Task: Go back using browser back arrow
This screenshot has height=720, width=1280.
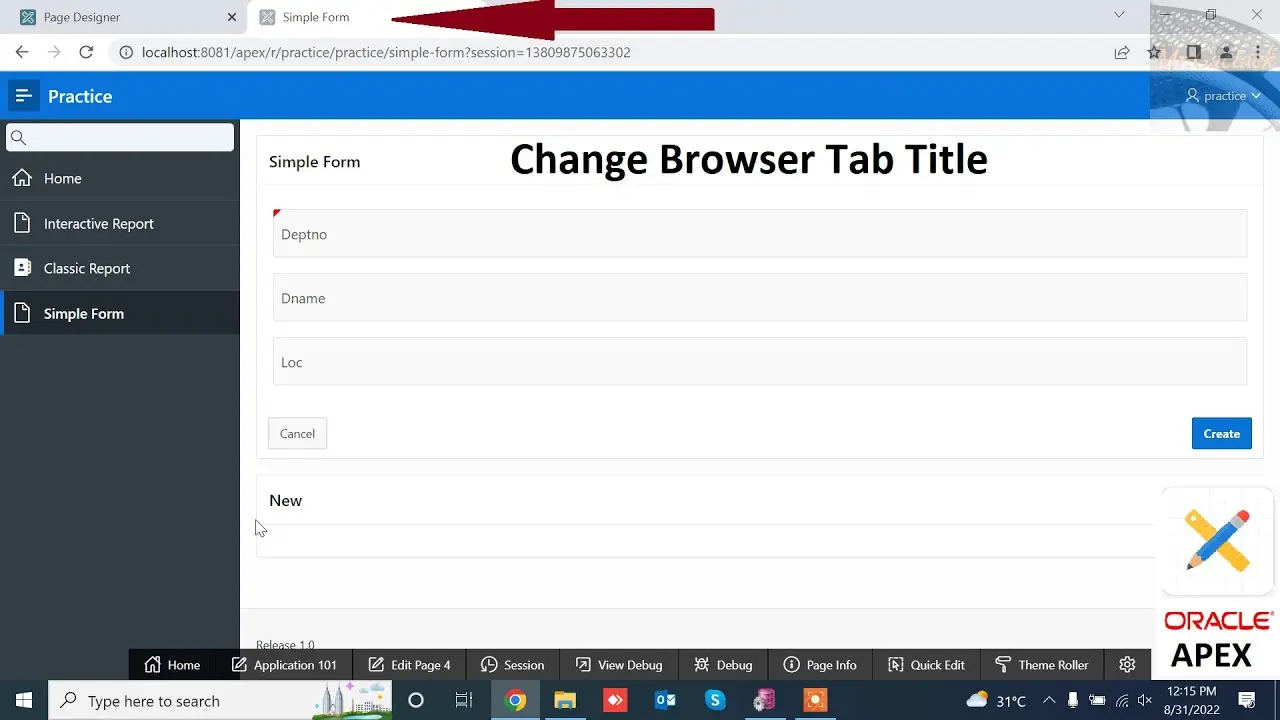Action: [22, 52]
